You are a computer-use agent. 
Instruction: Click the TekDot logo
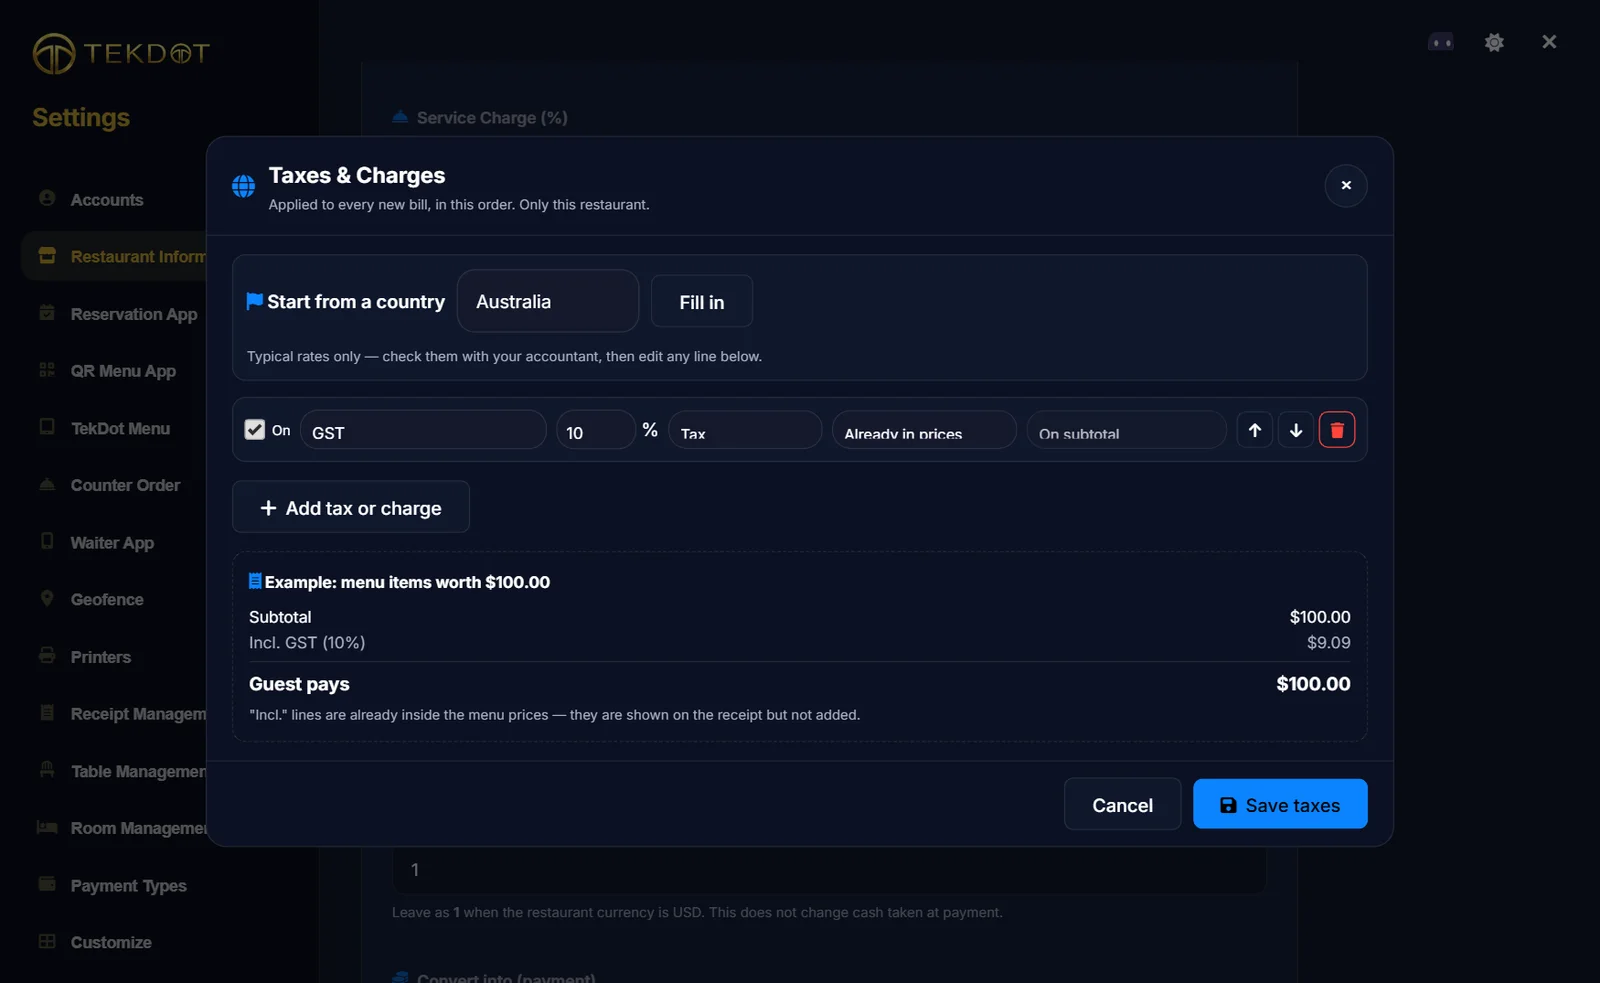pyautogui.click(x=121, y=53)
